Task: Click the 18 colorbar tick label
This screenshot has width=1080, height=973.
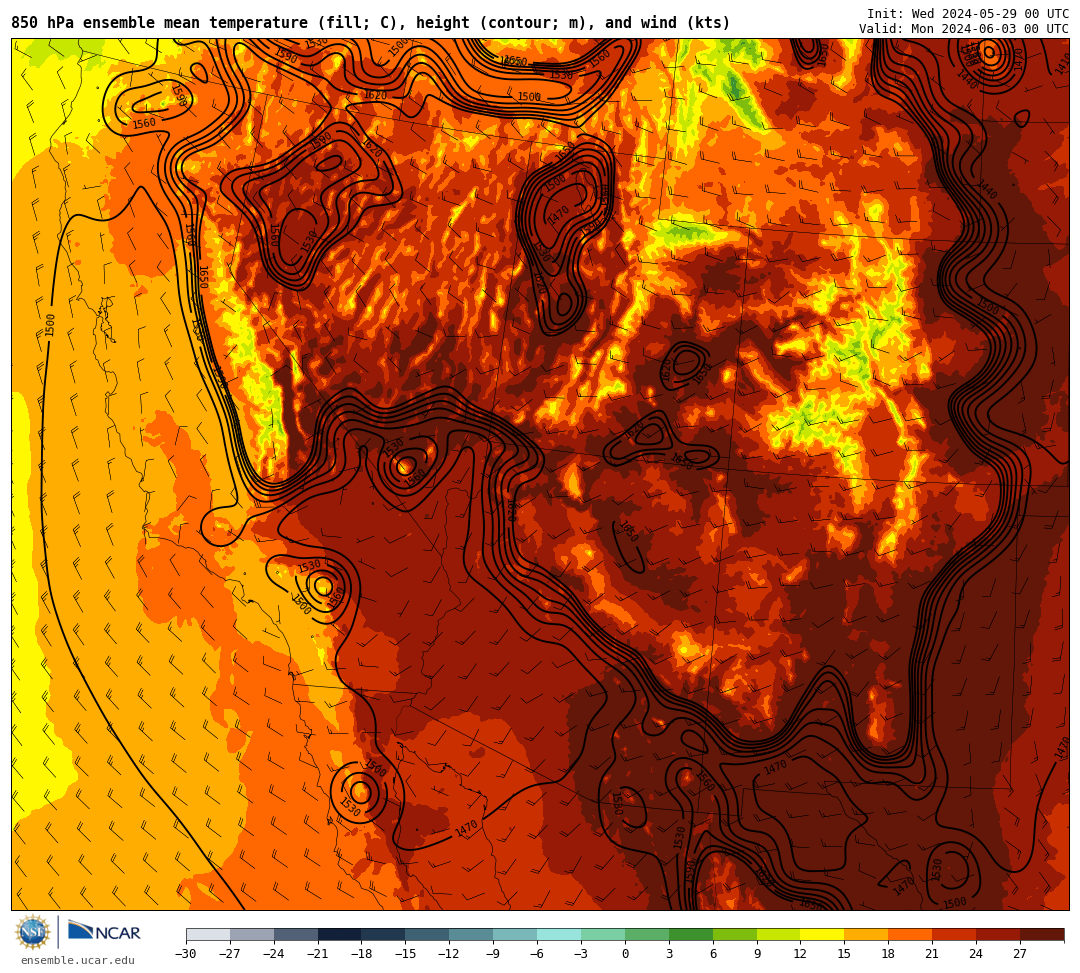Action: pyautogui.click(x=889, y=954)
